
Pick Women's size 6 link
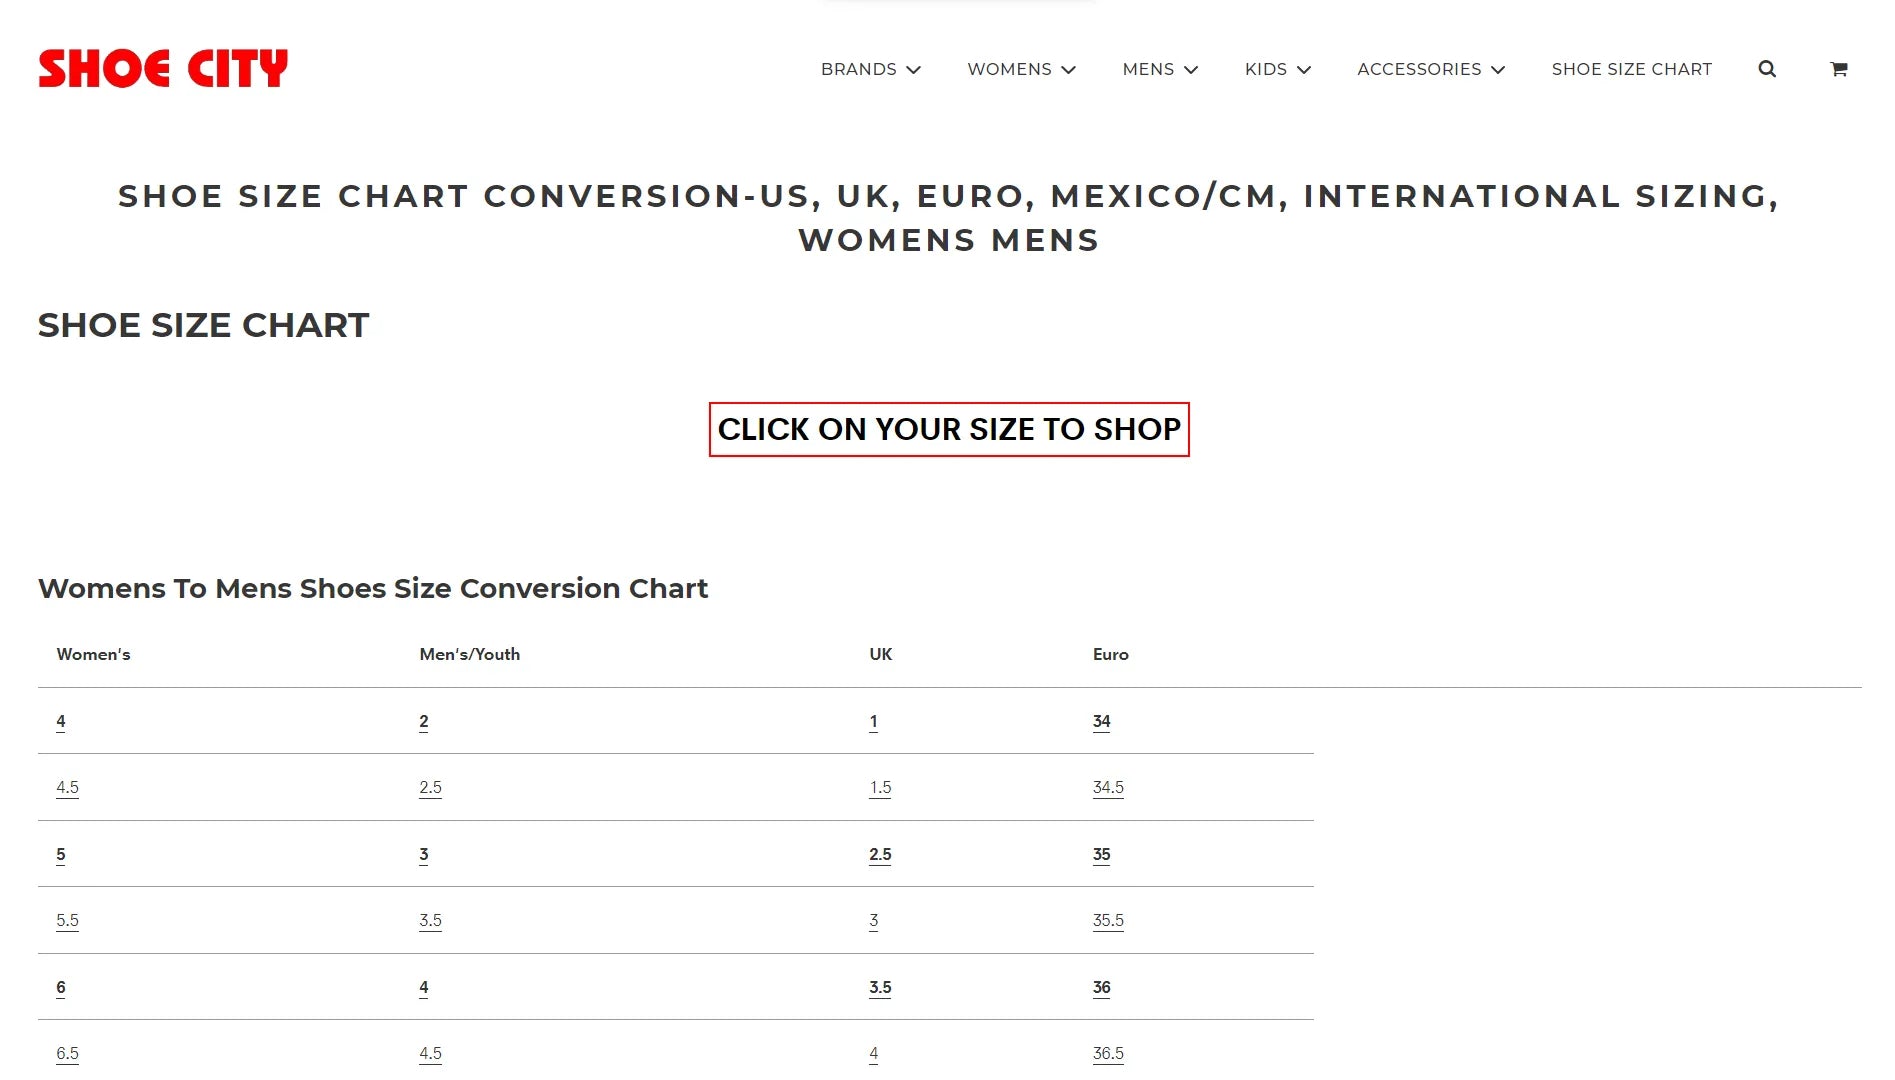(x=61, y=987)
